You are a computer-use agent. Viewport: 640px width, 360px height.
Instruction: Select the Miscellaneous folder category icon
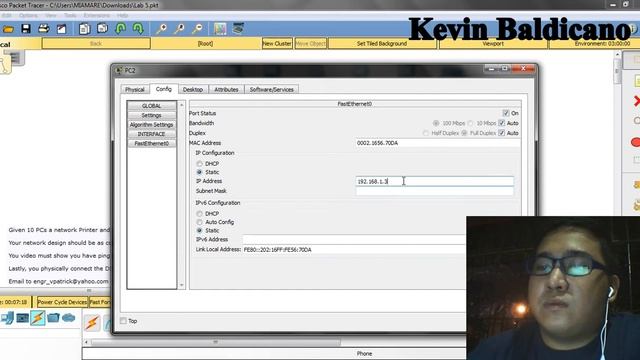pyautogui.click(x=53, y=318)
